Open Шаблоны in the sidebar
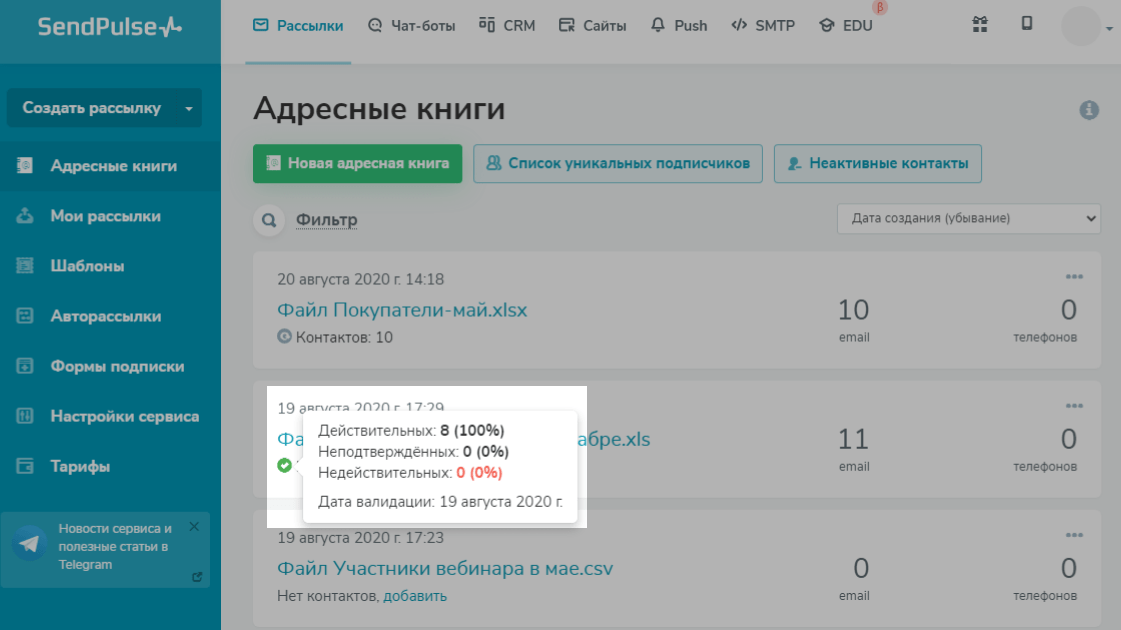 [x=87, y=266]
